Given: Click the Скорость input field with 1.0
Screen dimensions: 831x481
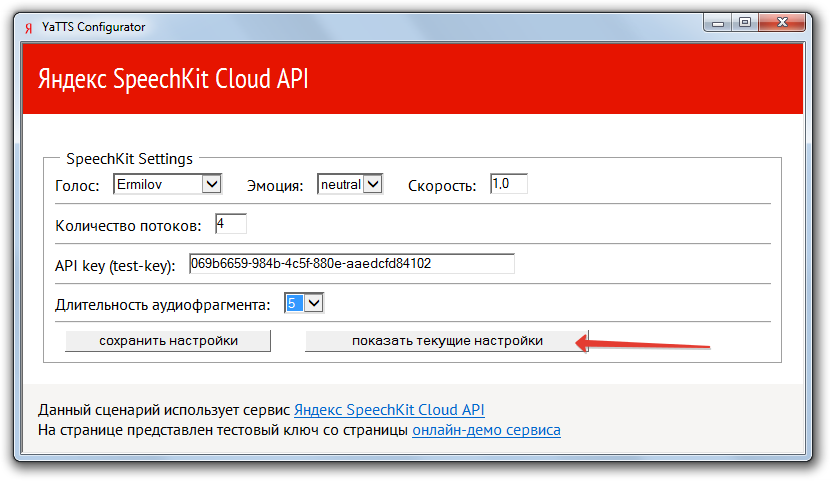Looking at the screenshot, I should tap(509, 184).
